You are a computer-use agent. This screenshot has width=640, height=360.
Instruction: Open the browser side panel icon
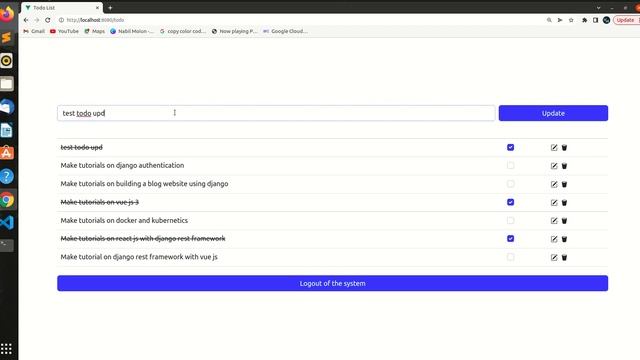(x=596, y=20)
